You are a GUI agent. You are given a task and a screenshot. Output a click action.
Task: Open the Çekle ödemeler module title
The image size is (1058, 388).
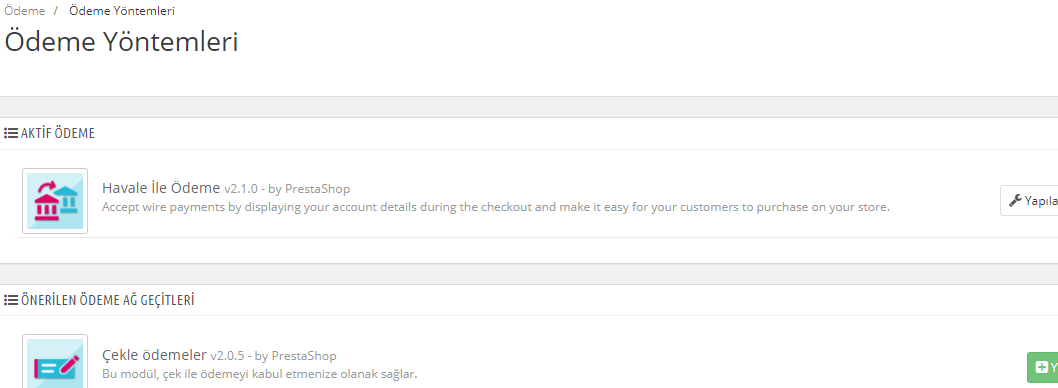point(155,354)
